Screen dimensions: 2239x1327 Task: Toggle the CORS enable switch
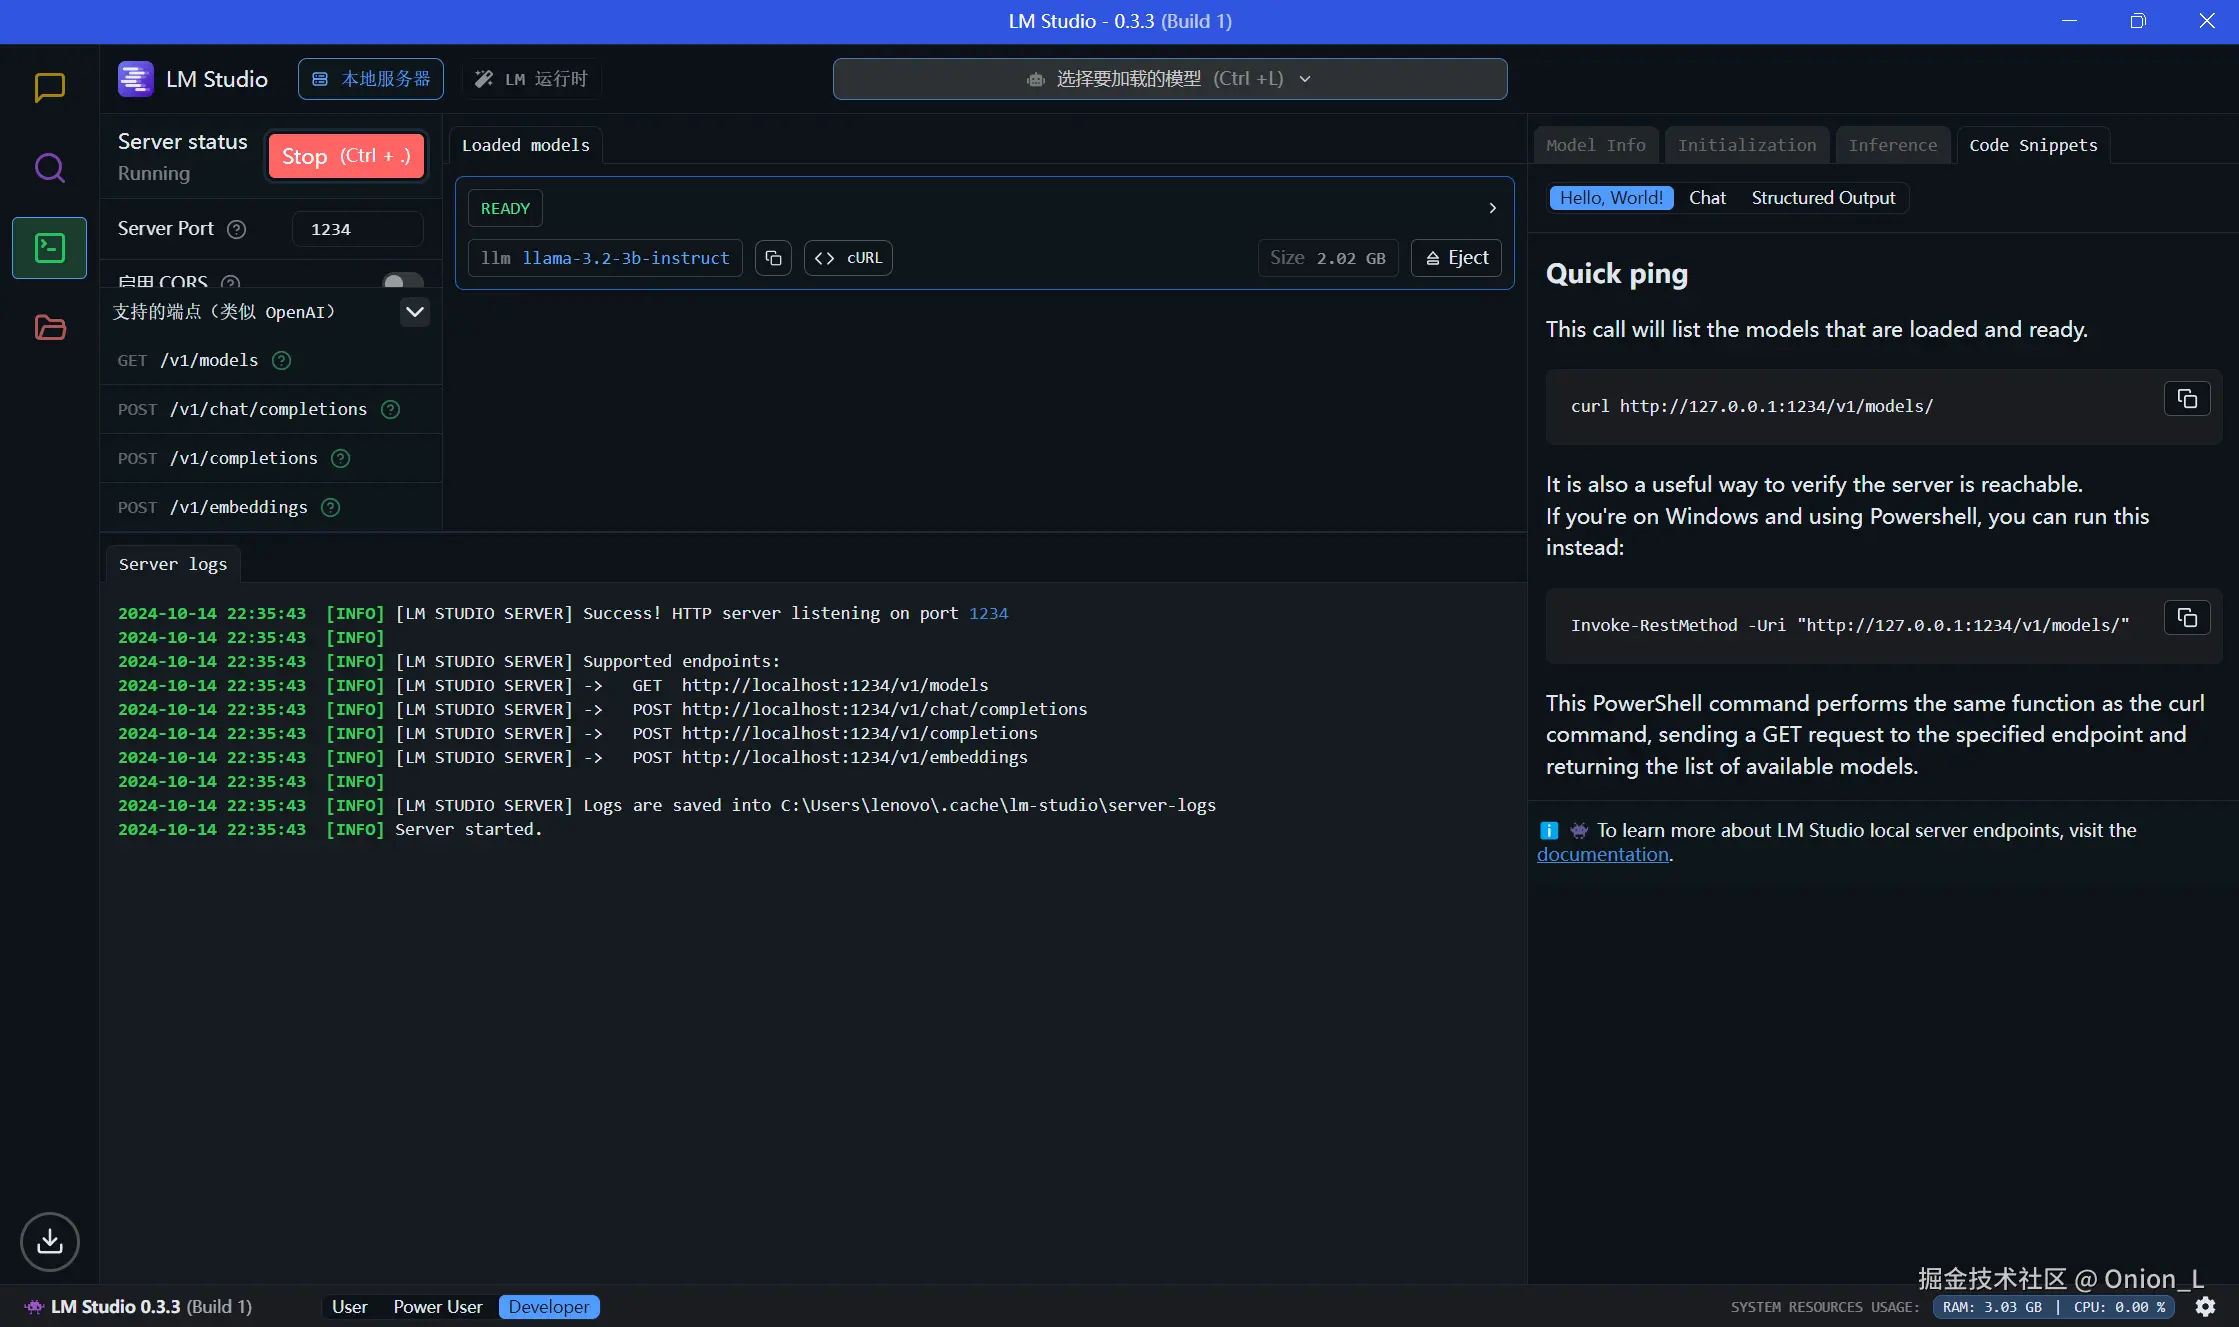403,282
